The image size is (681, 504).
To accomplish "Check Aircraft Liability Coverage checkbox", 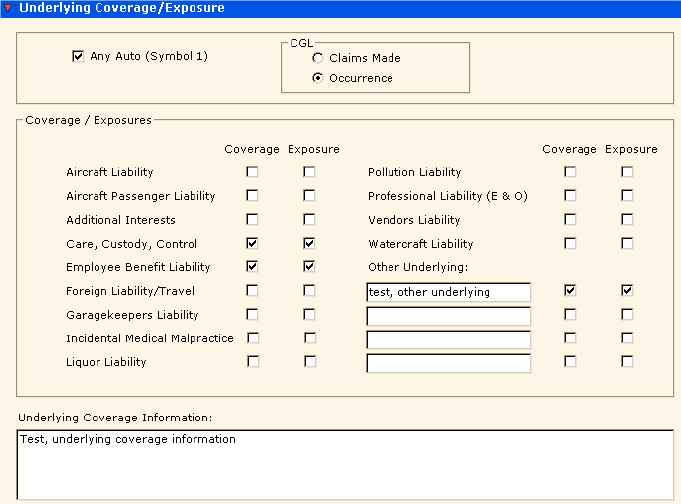I will (252, 172).
